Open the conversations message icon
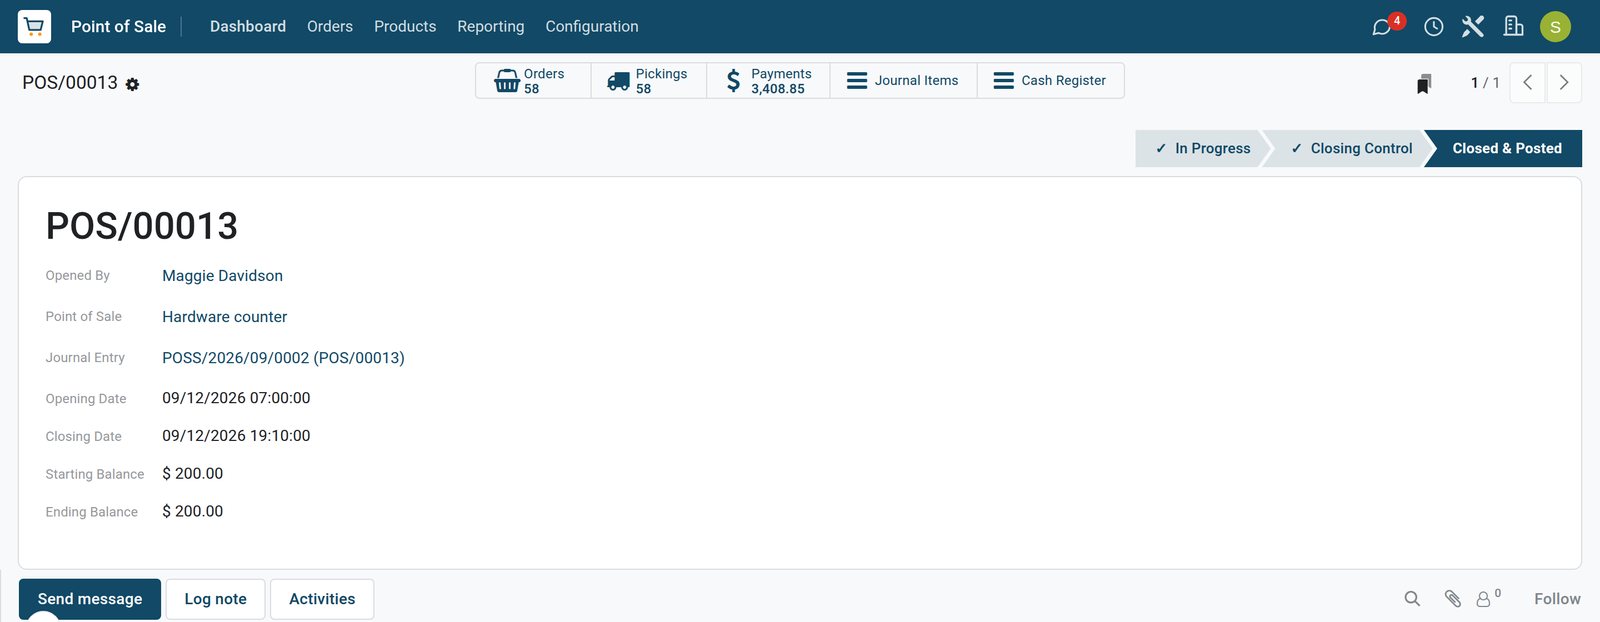 [1382, 27]
